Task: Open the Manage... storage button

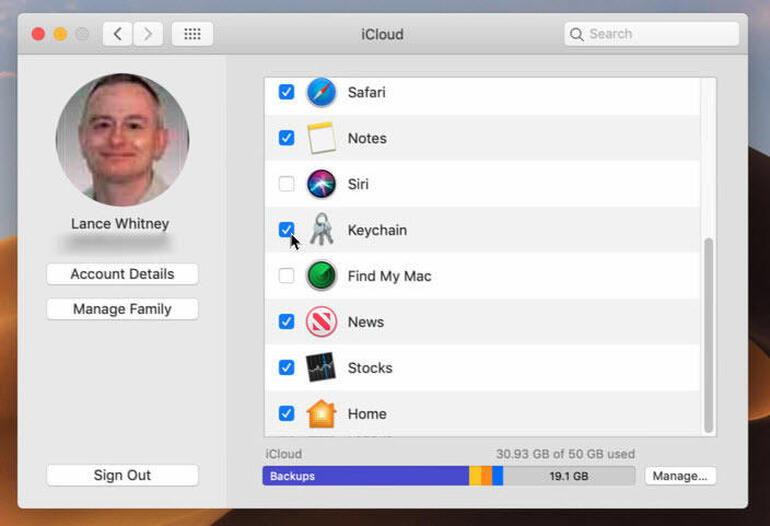Action: [x=680, y=476]
